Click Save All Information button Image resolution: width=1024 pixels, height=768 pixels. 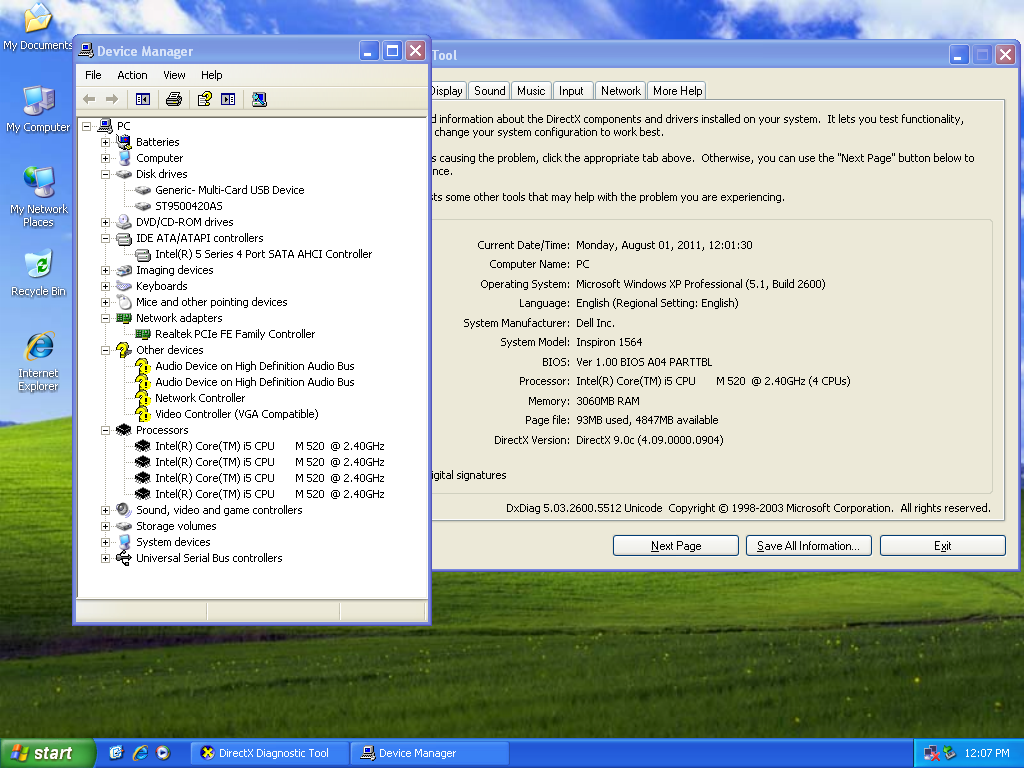click(x=808, y=546)
